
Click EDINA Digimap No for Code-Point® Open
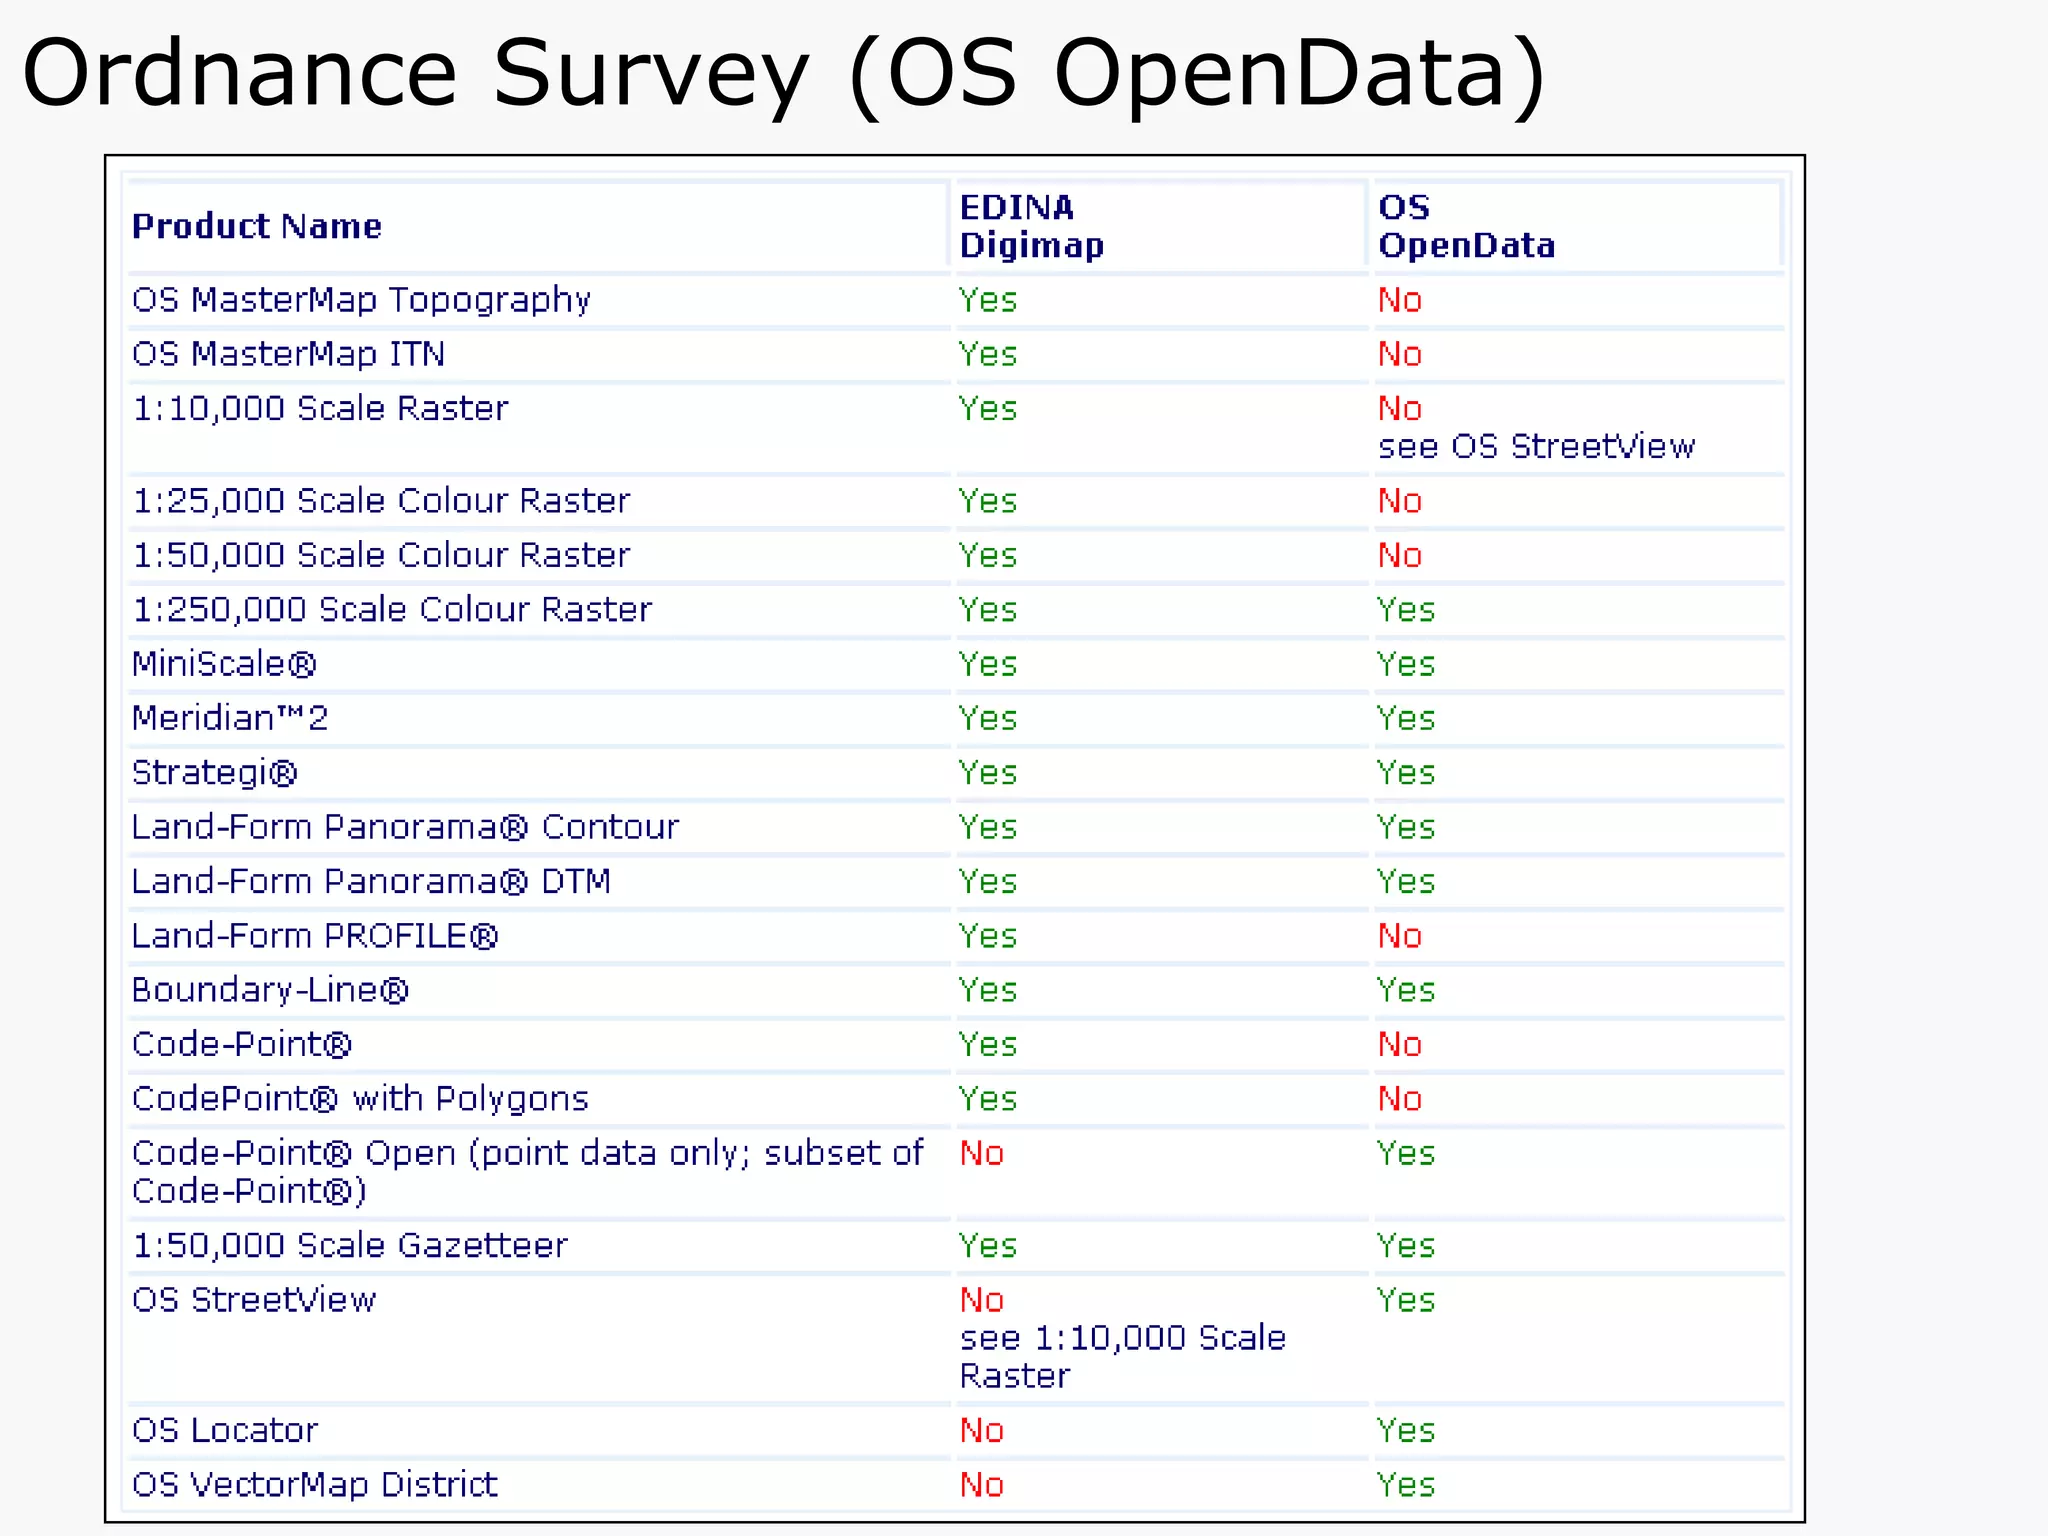point(982,1153)
